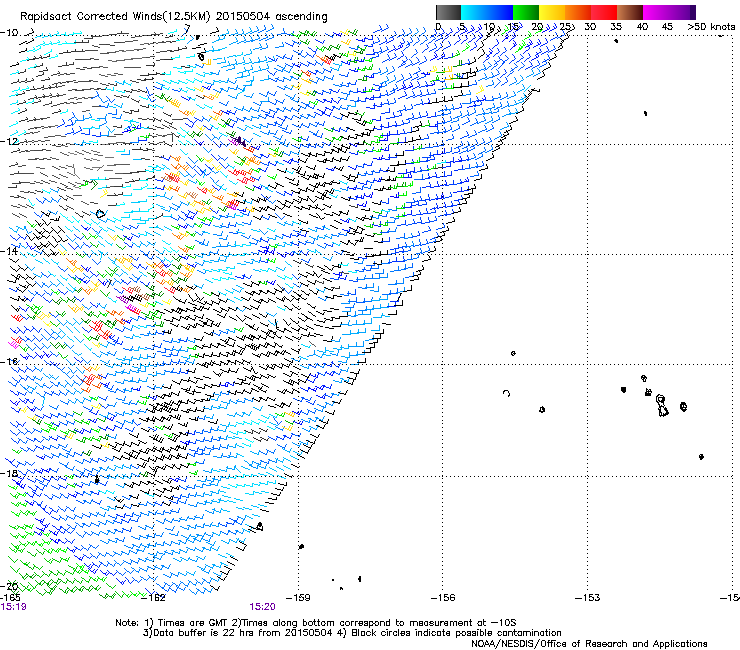The image size is (740, 650).
Task: Click the purple '15:20' time label
Action: [x=262, y=607]
